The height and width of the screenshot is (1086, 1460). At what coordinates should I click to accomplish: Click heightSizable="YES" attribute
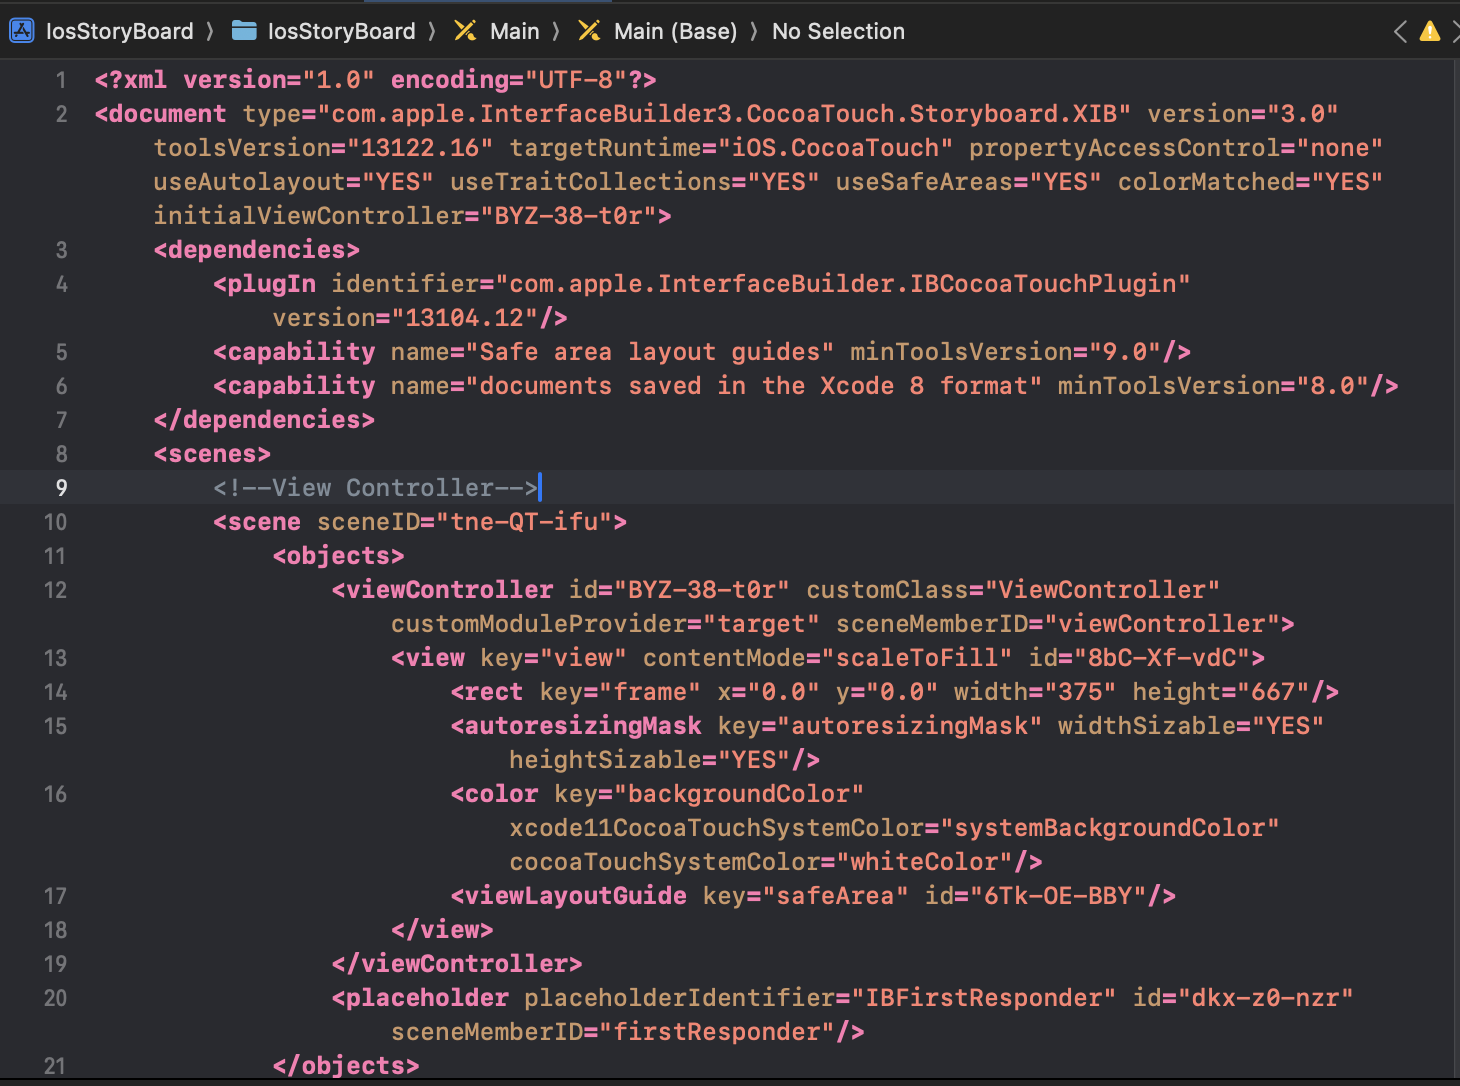(650, 760)
